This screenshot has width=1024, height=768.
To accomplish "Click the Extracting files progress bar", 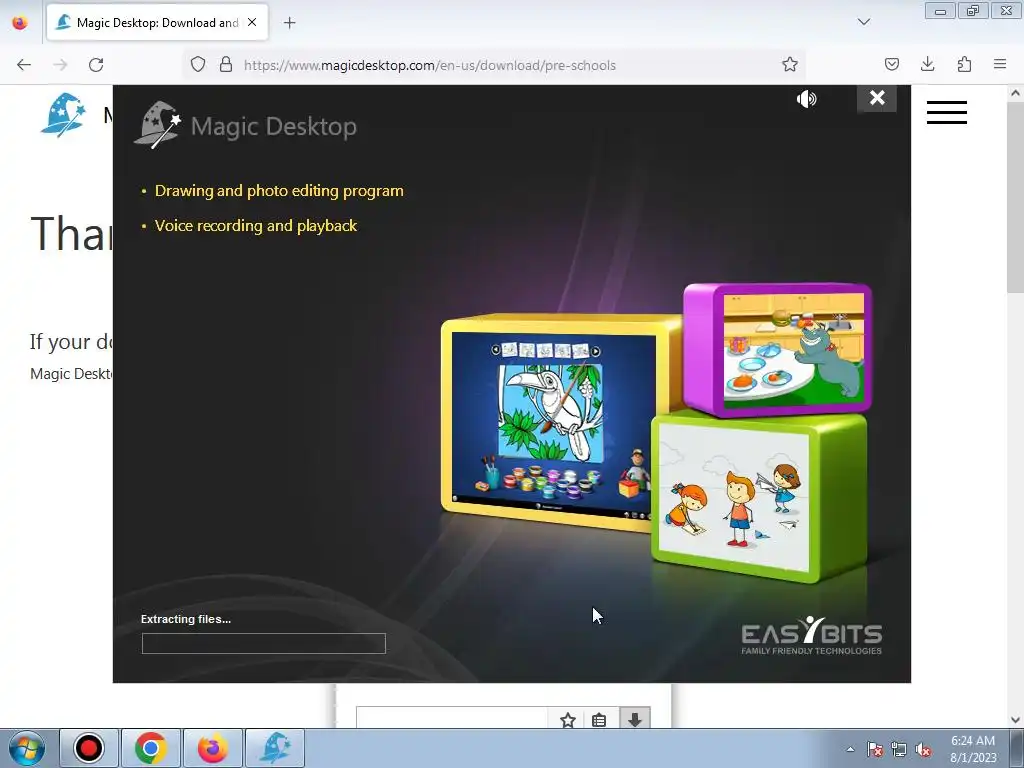I will pyautogui.click(x=263, y=643).
